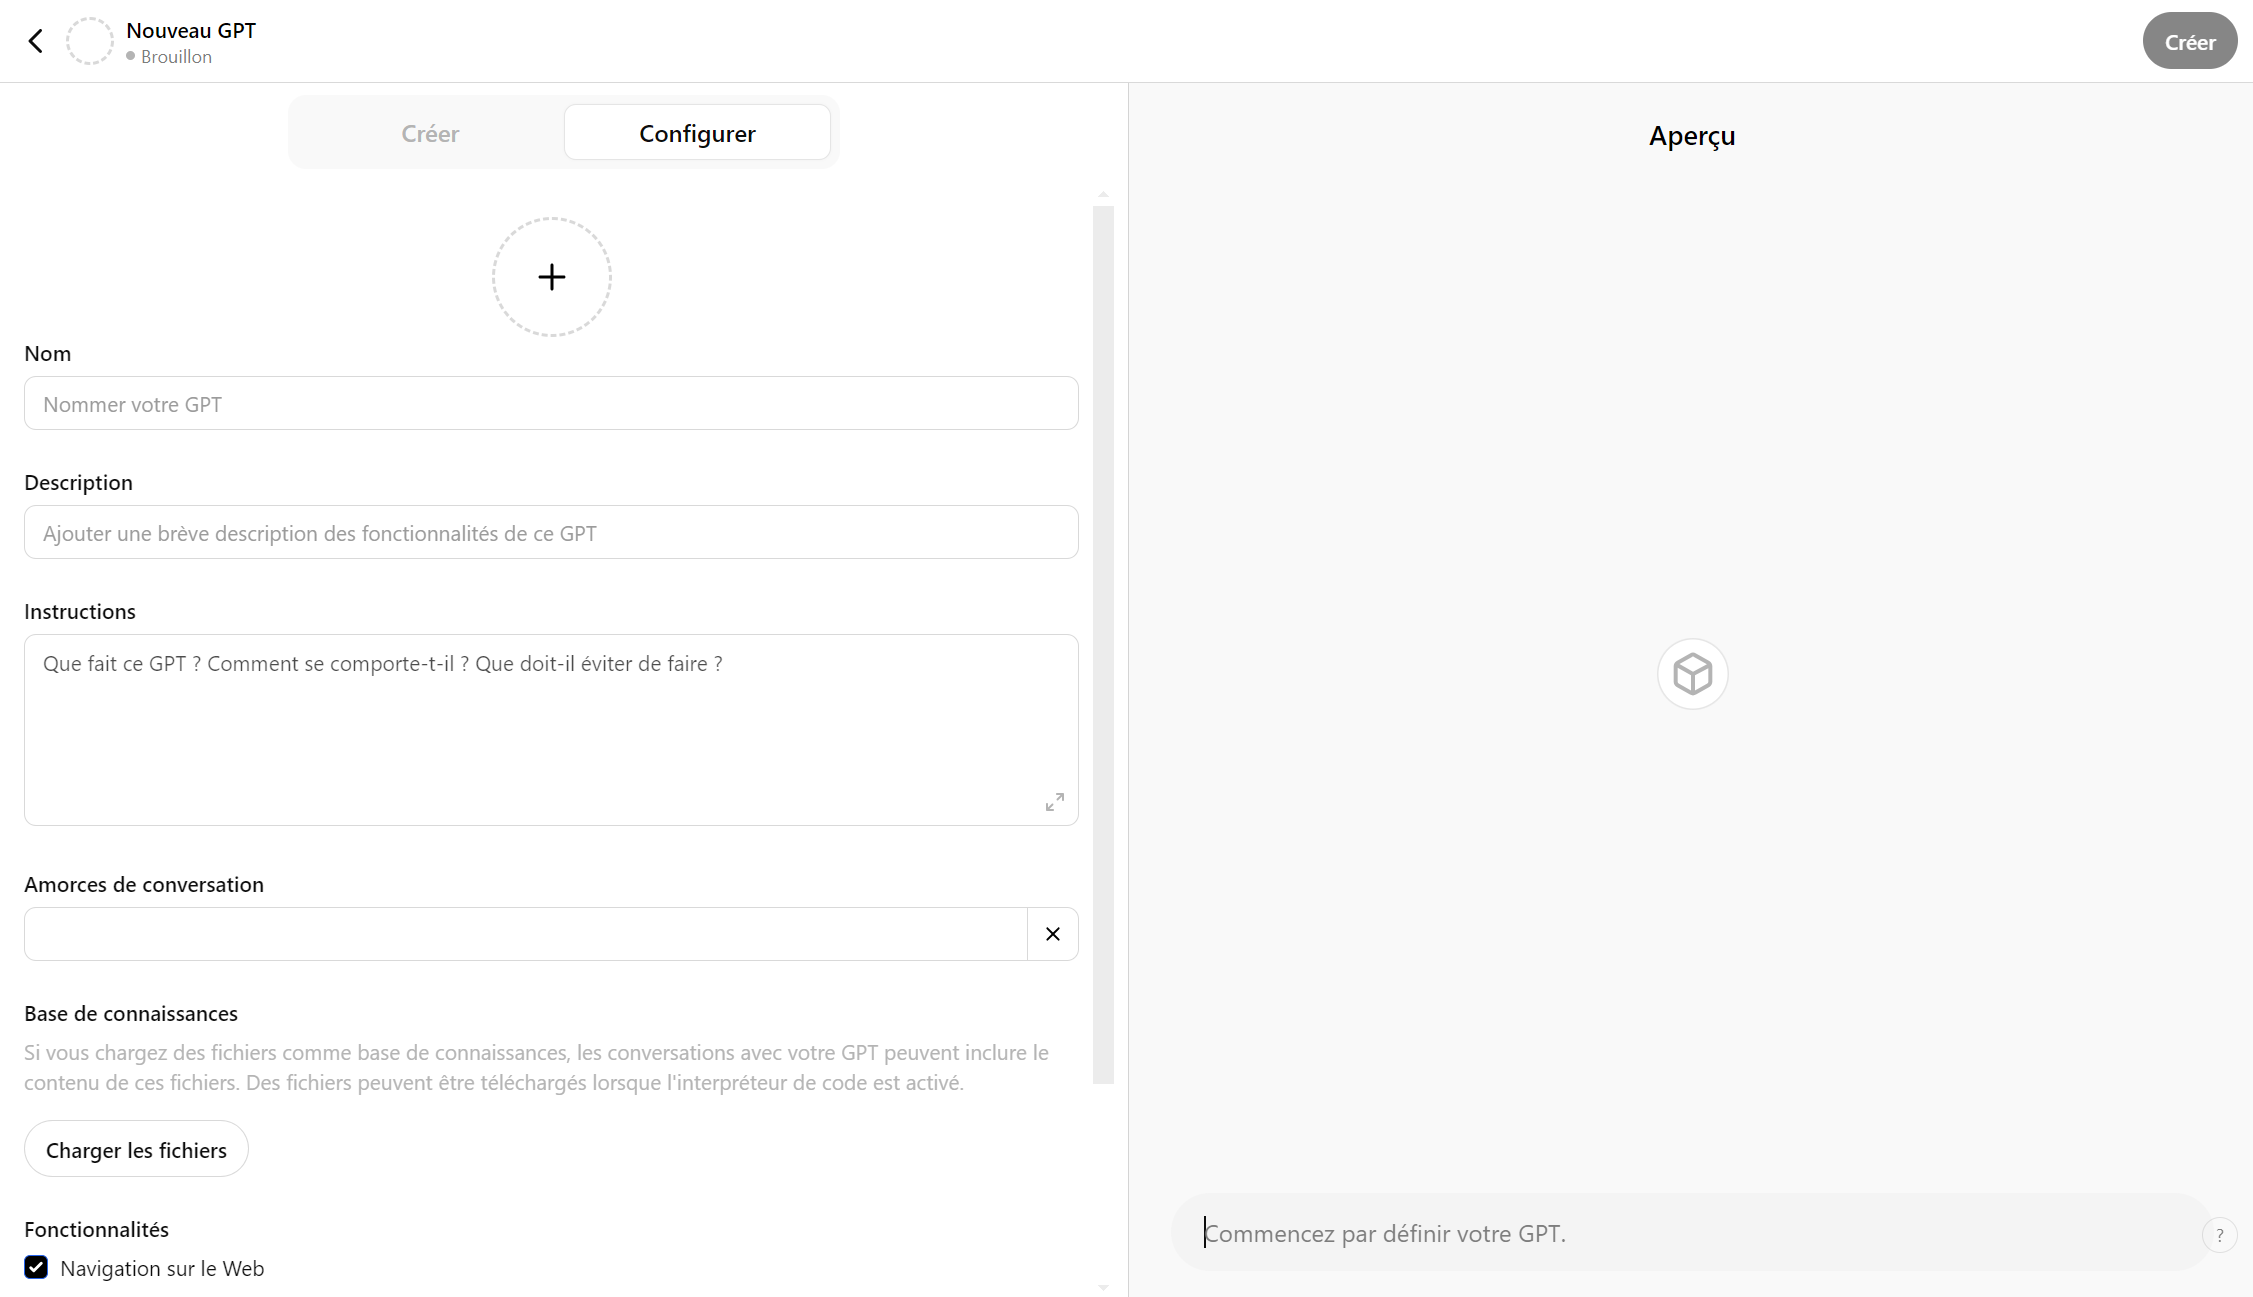Focus the Nom input field
2253x1297 pixels.
tap(551, 403)
